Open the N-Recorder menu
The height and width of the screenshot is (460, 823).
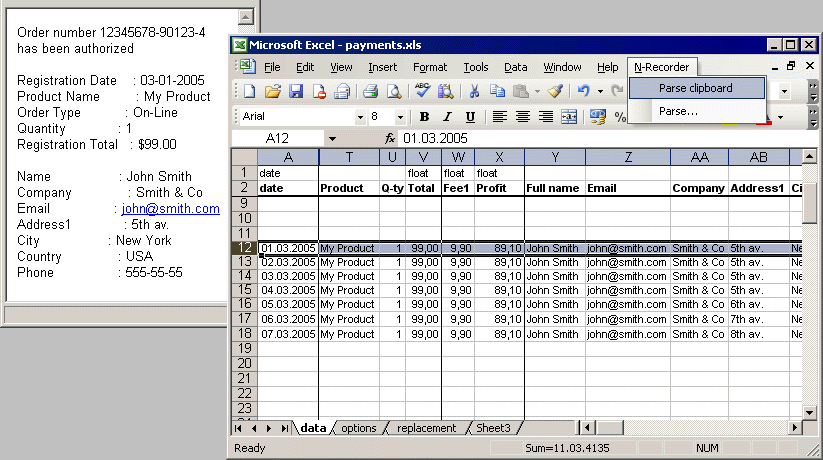661,67
